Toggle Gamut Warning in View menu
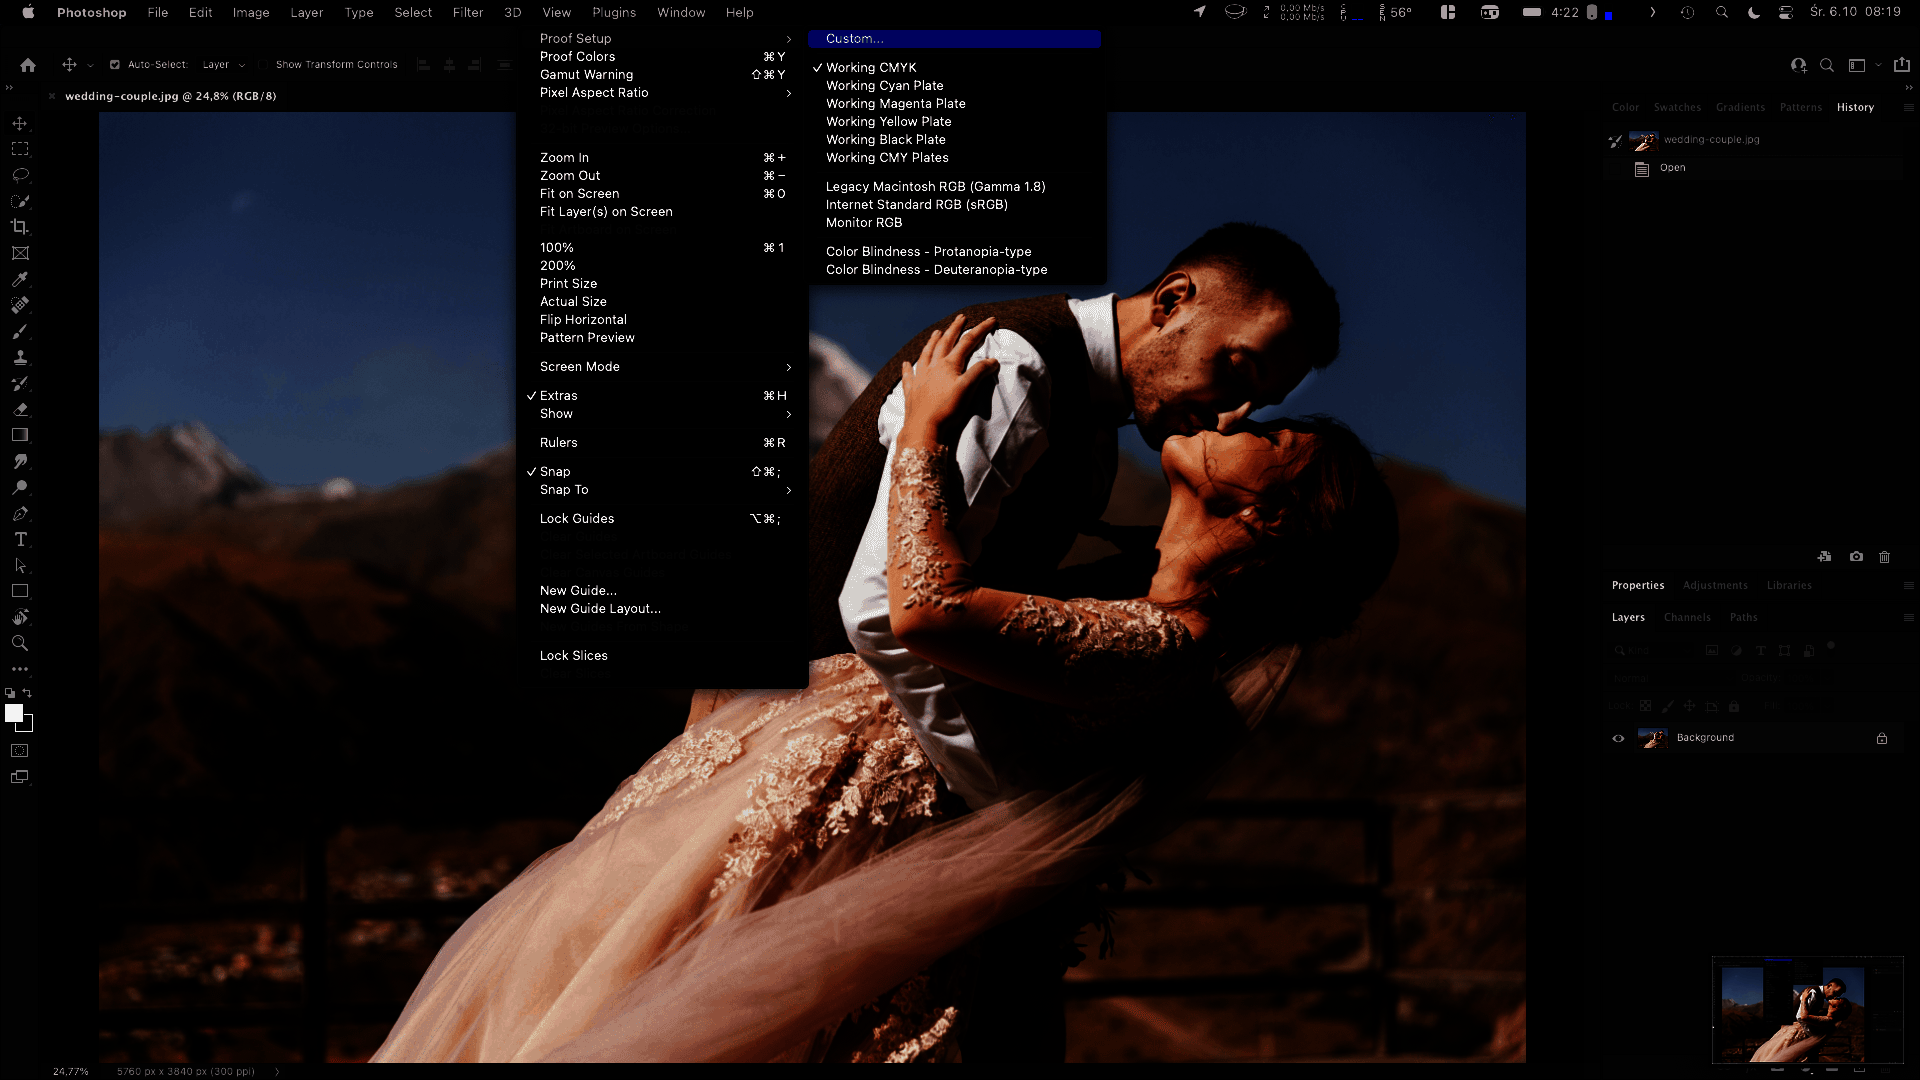The width and height of the screenshot is (1920, 1080). coord(662,75)
